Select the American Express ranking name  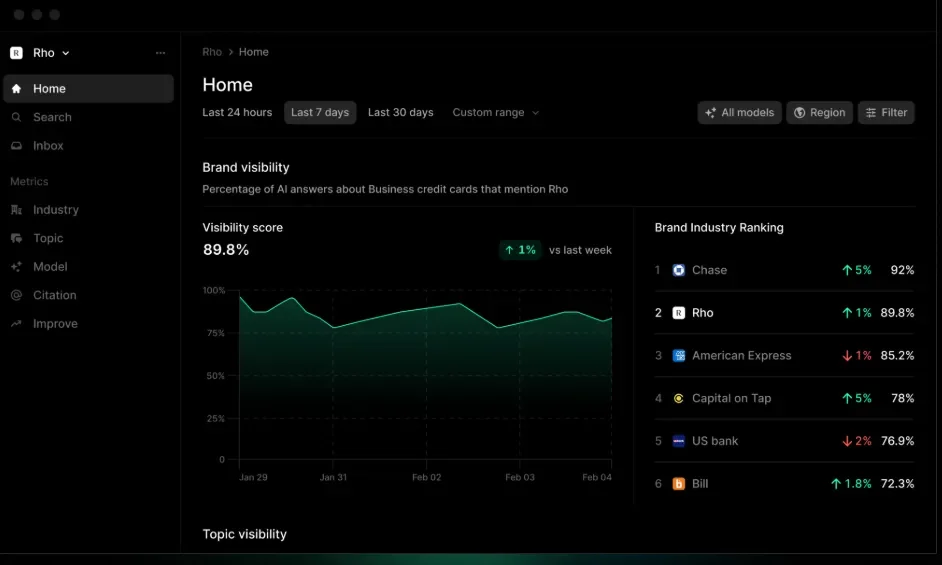coord(742,355)
